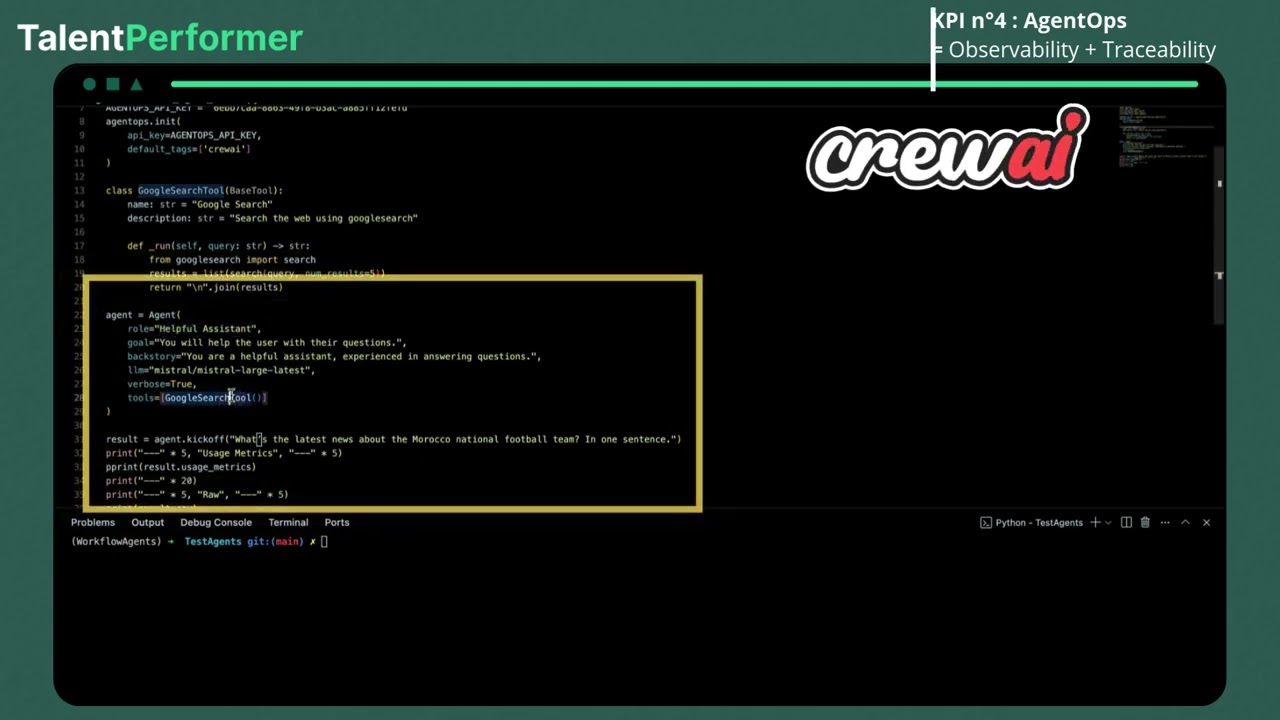Click 'name: str = "Google Search"' line

(199, 204)
